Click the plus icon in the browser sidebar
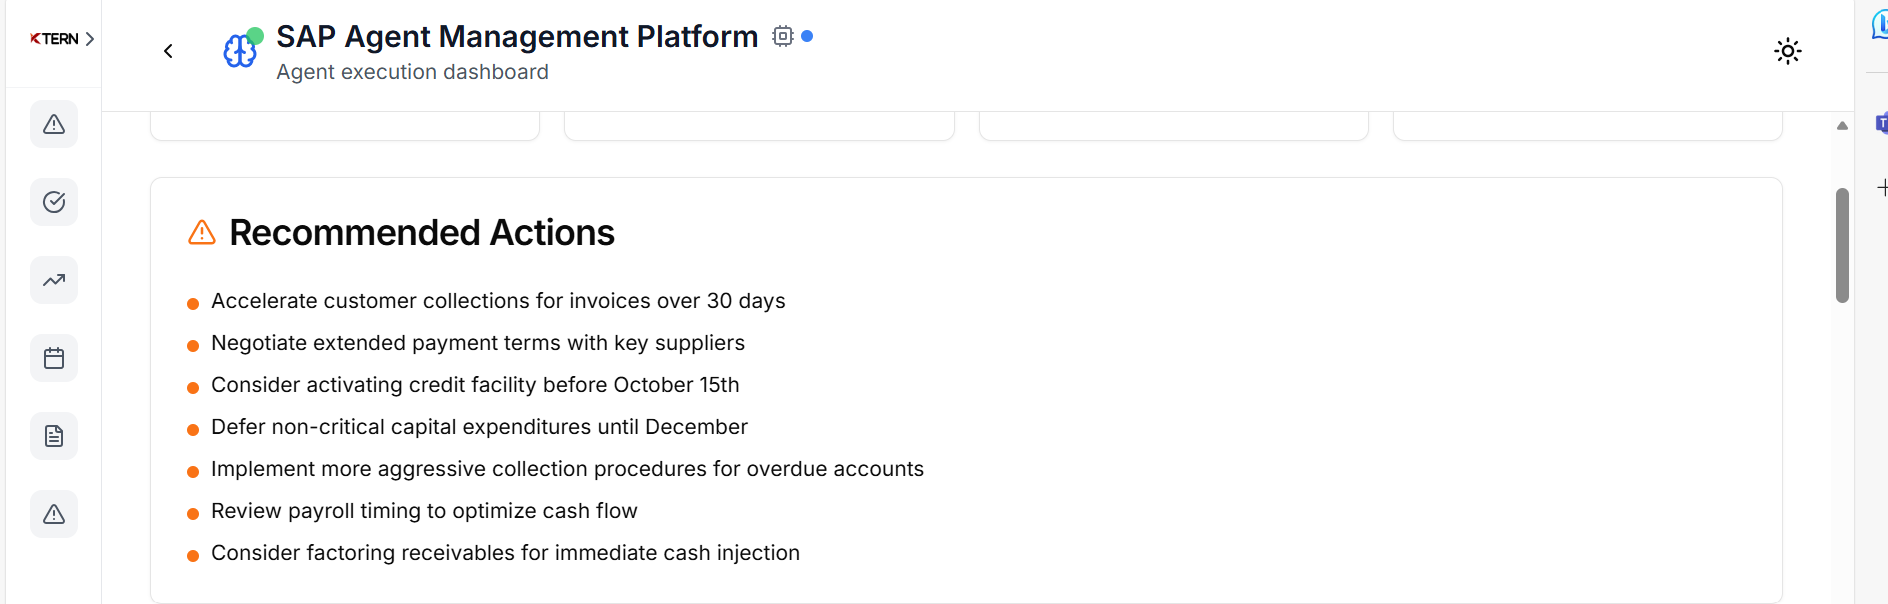 (1882, 187)
